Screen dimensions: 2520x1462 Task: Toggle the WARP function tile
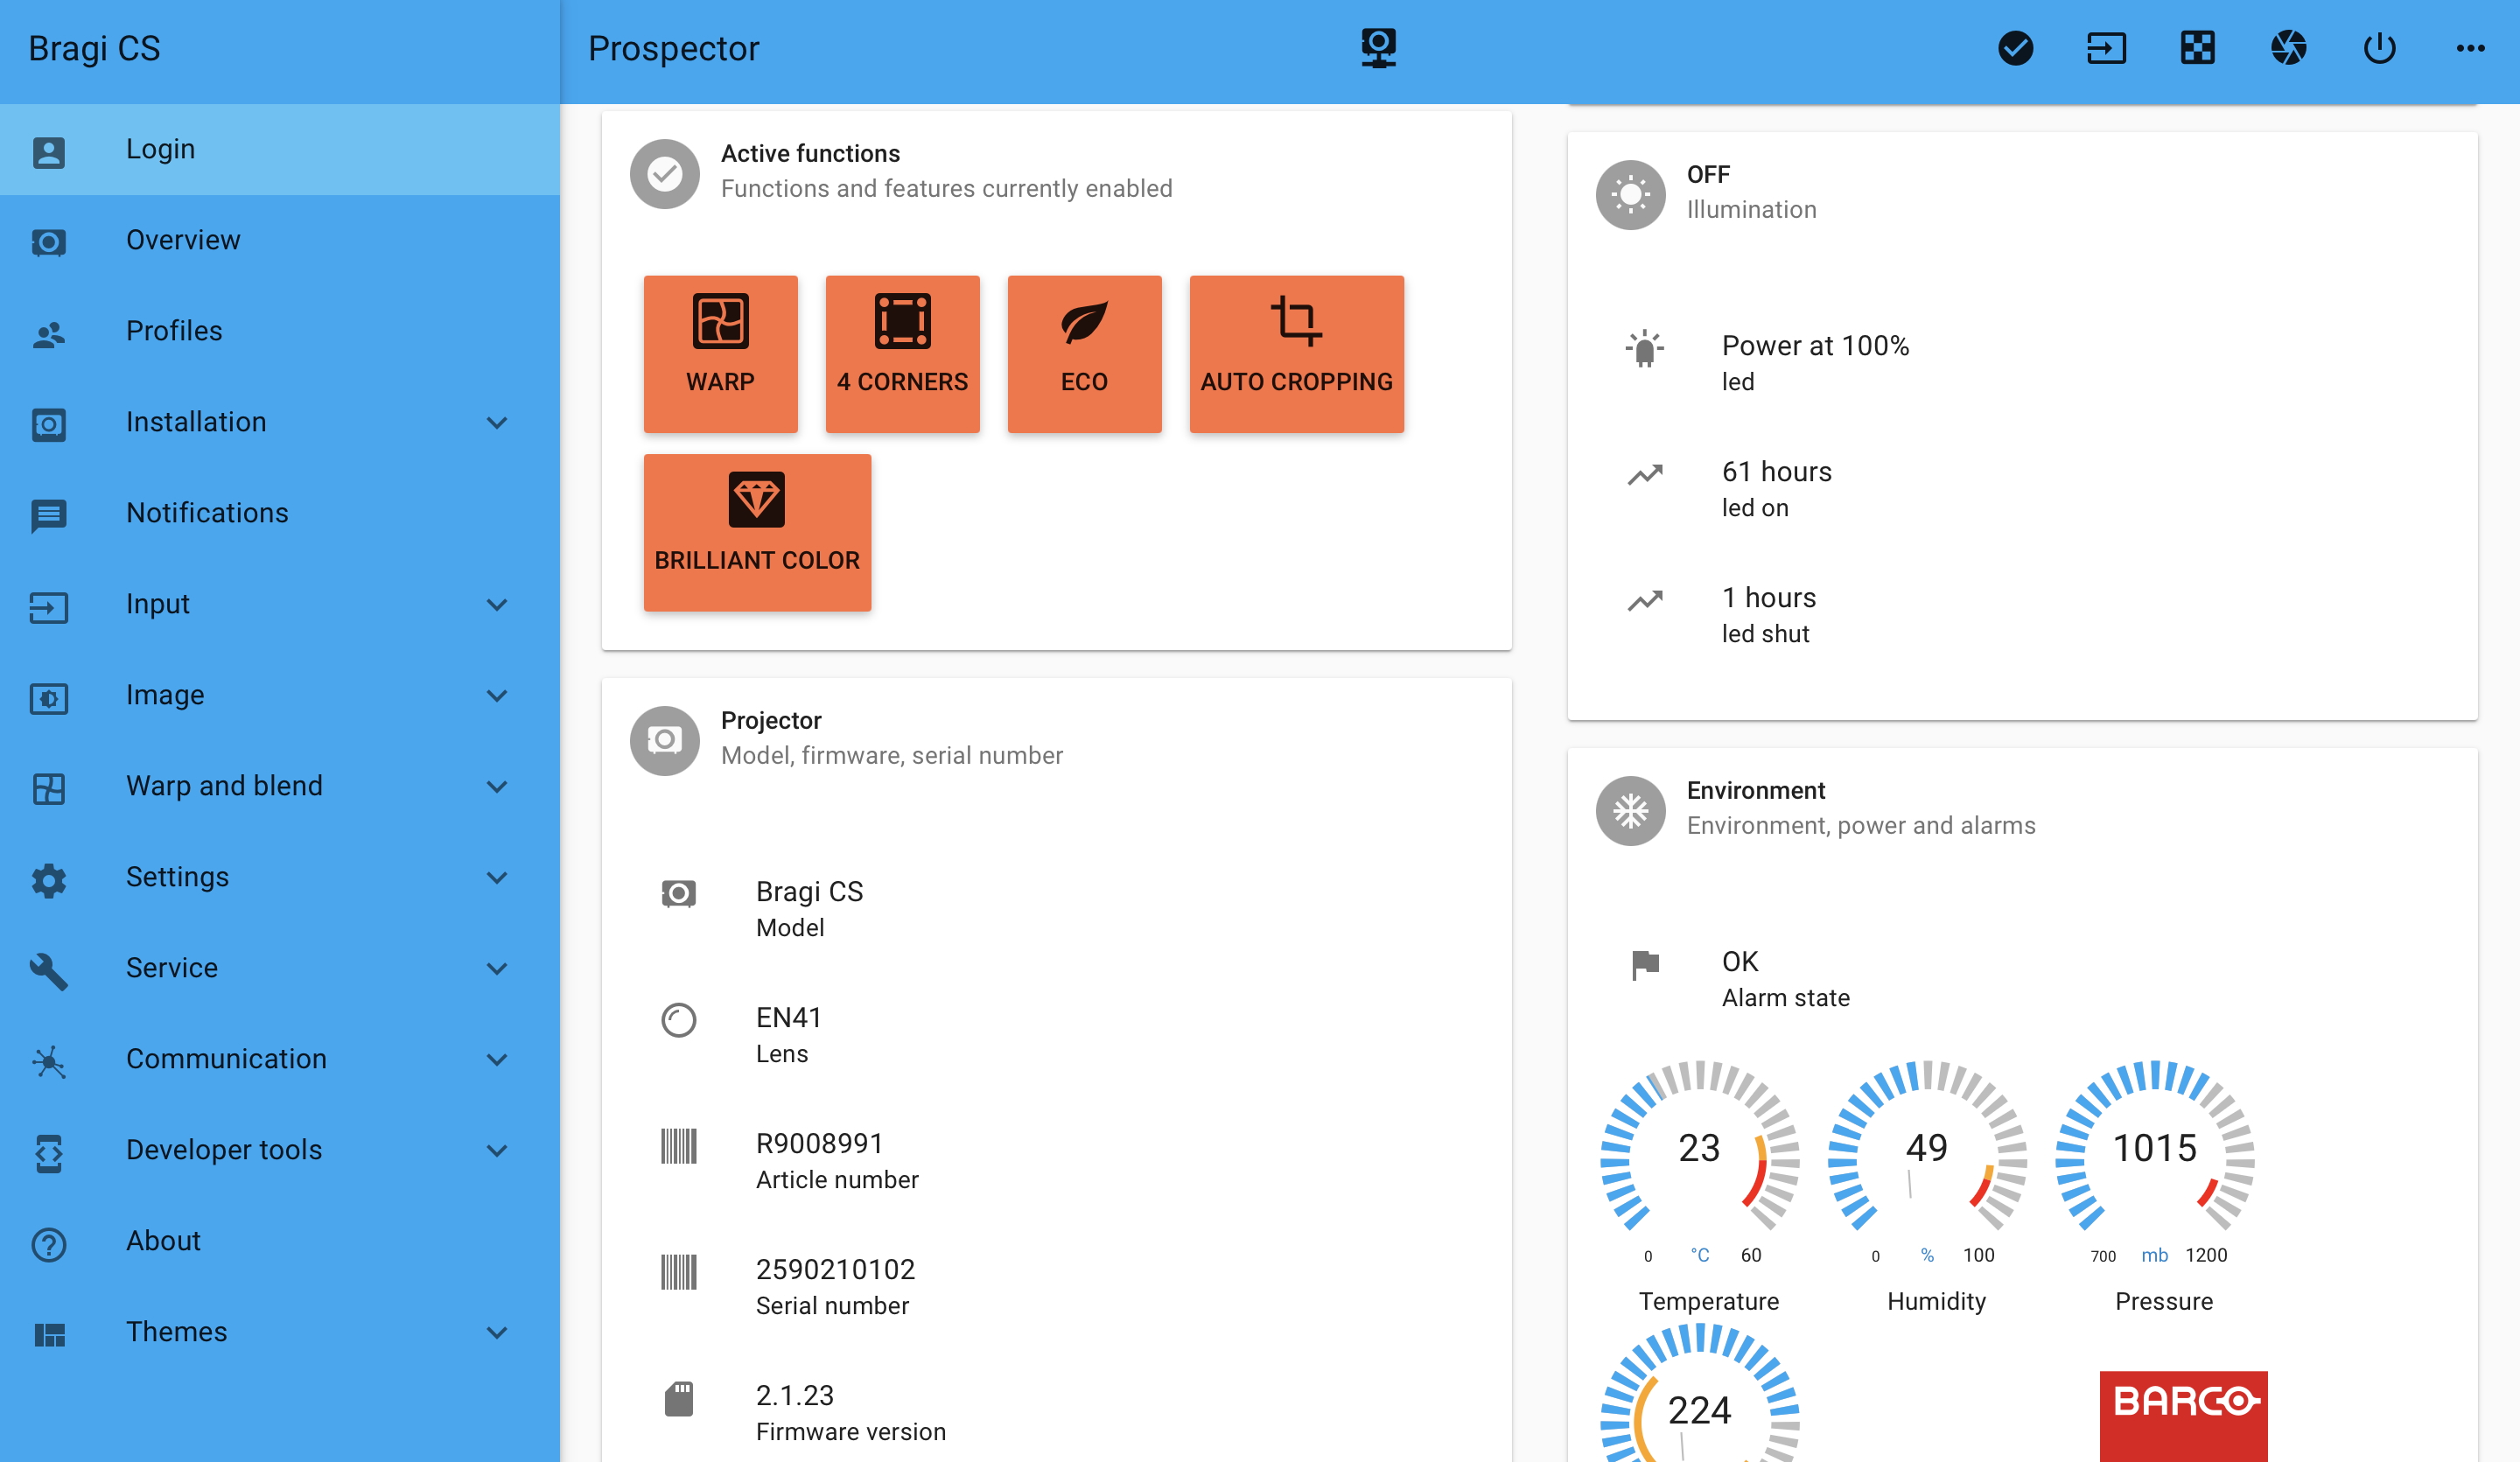(720, 353)
